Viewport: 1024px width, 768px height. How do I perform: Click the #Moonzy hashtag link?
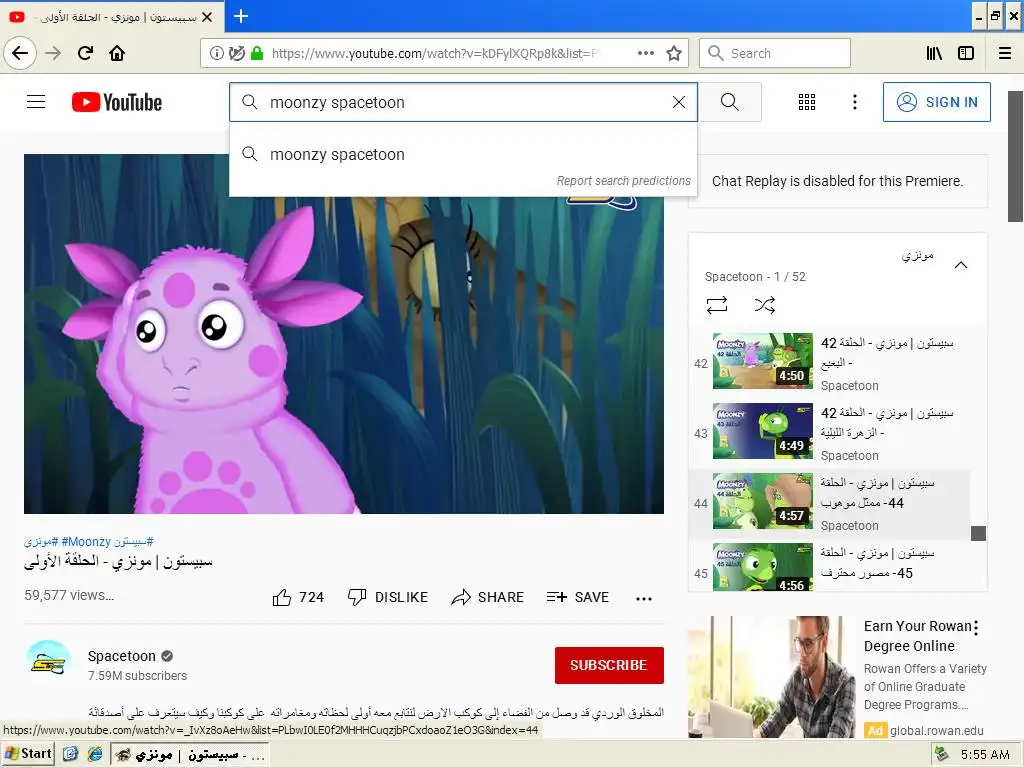point(86,541)
